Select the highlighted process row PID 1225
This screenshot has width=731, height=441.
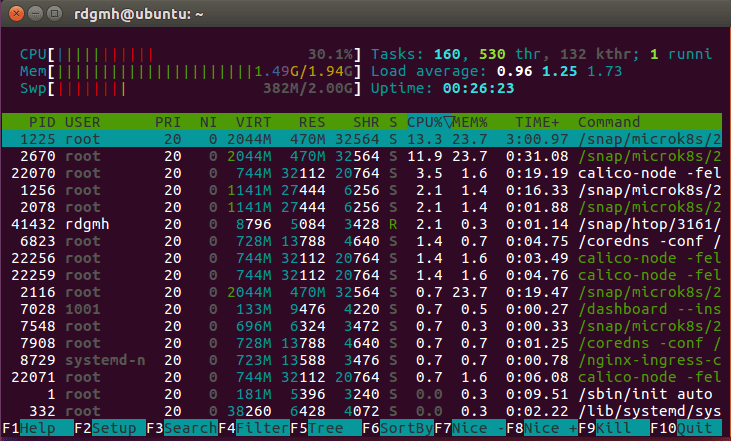click(x=362, y=139)
